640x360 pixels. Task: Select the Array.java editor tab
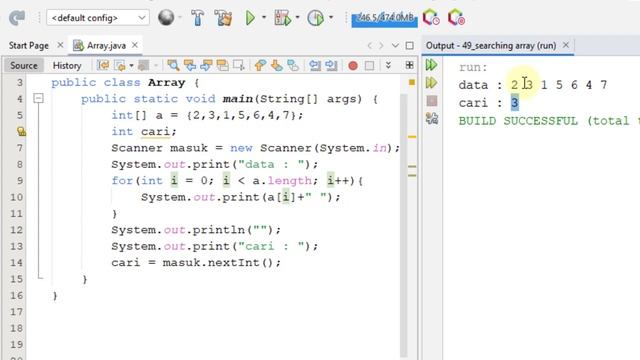point(106,45)
